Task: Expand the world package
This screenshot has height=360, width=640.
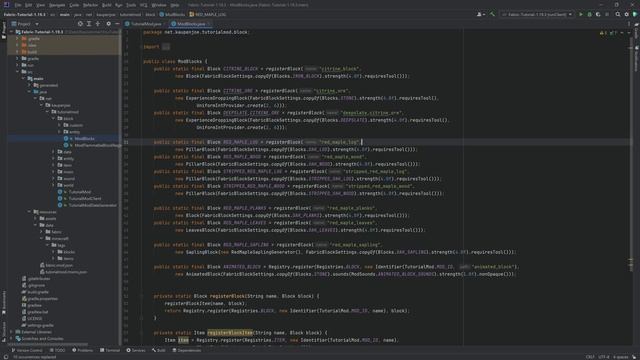Action: coord(53,185)
